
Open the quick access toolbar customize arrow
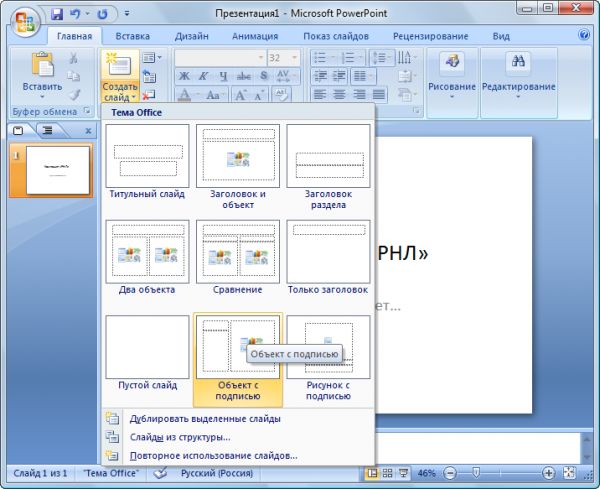pyautogui.click(x=127, y=14)
